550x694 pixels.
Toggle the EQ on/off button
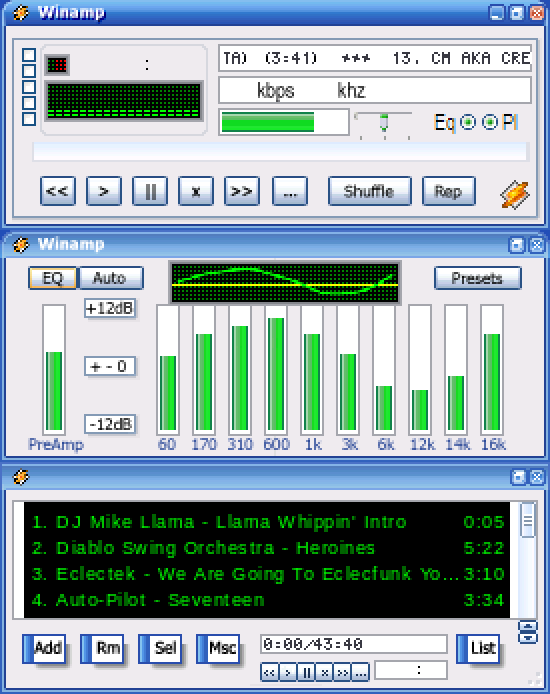pyautogui.click(x=53, y=278)
